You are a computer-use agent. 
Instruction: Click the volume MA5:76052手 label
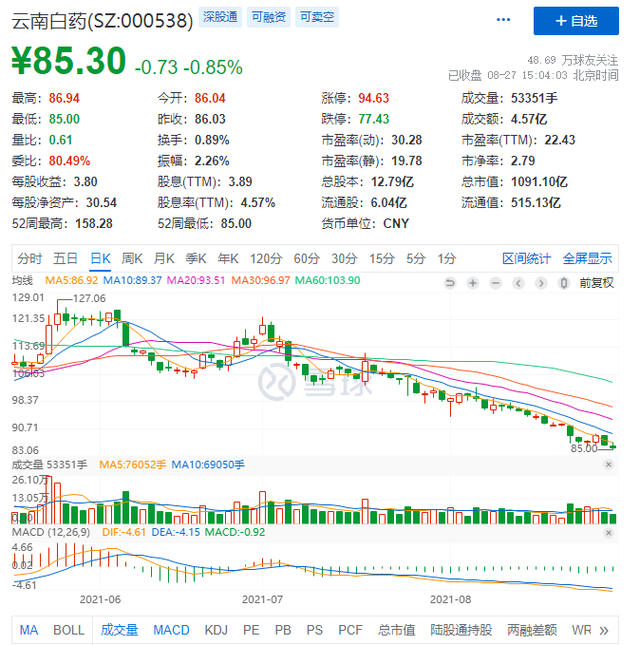(x=132, y=465)
